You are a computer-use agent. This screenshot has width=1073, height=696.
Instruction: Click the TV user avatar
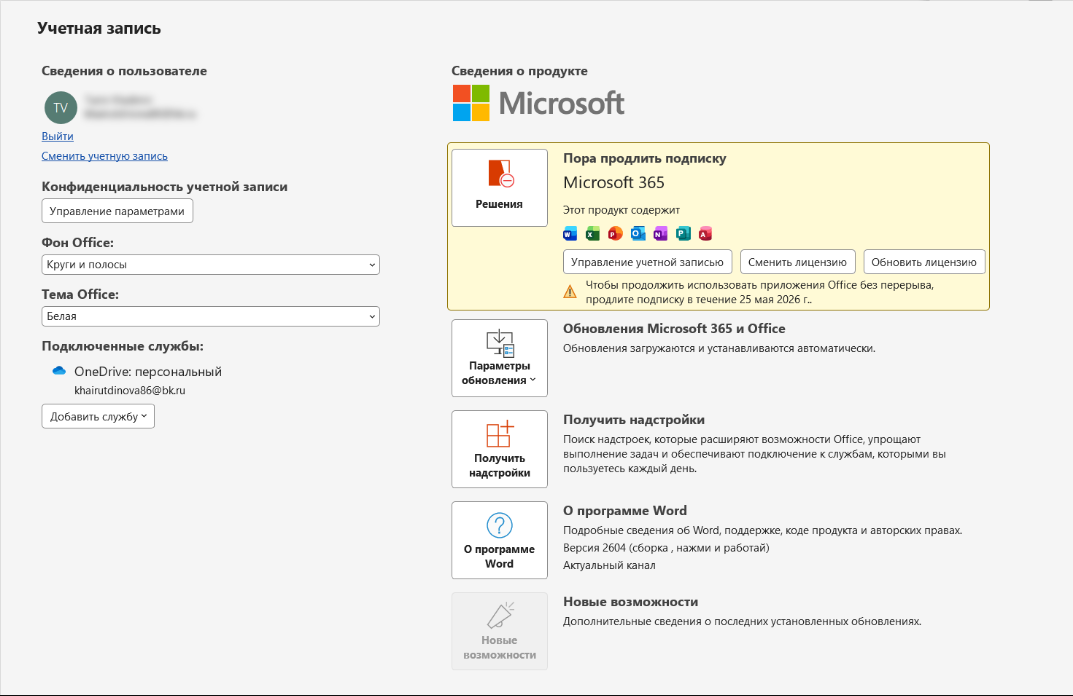[x=60, y=108]
